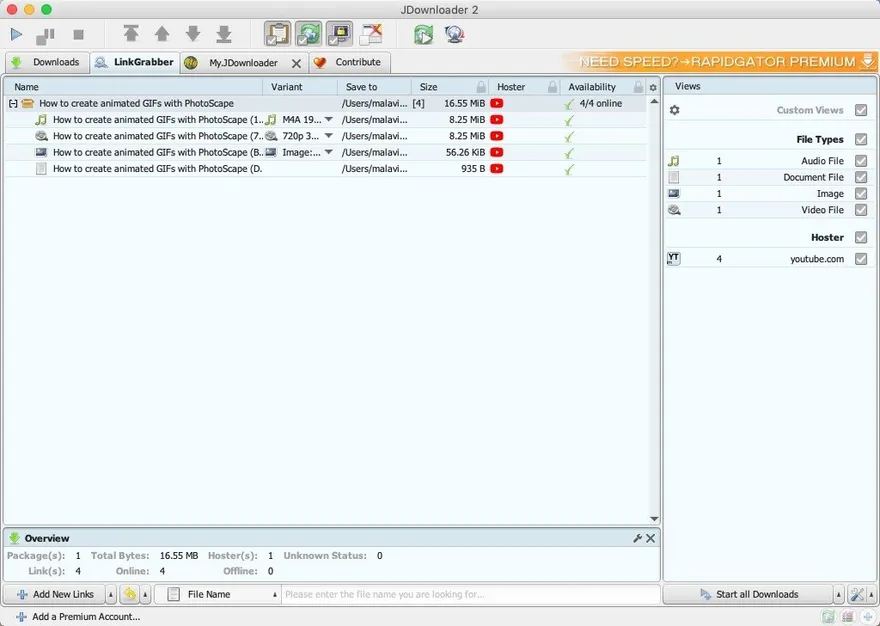Open table column settings gear icon

(x=653, y=88)
